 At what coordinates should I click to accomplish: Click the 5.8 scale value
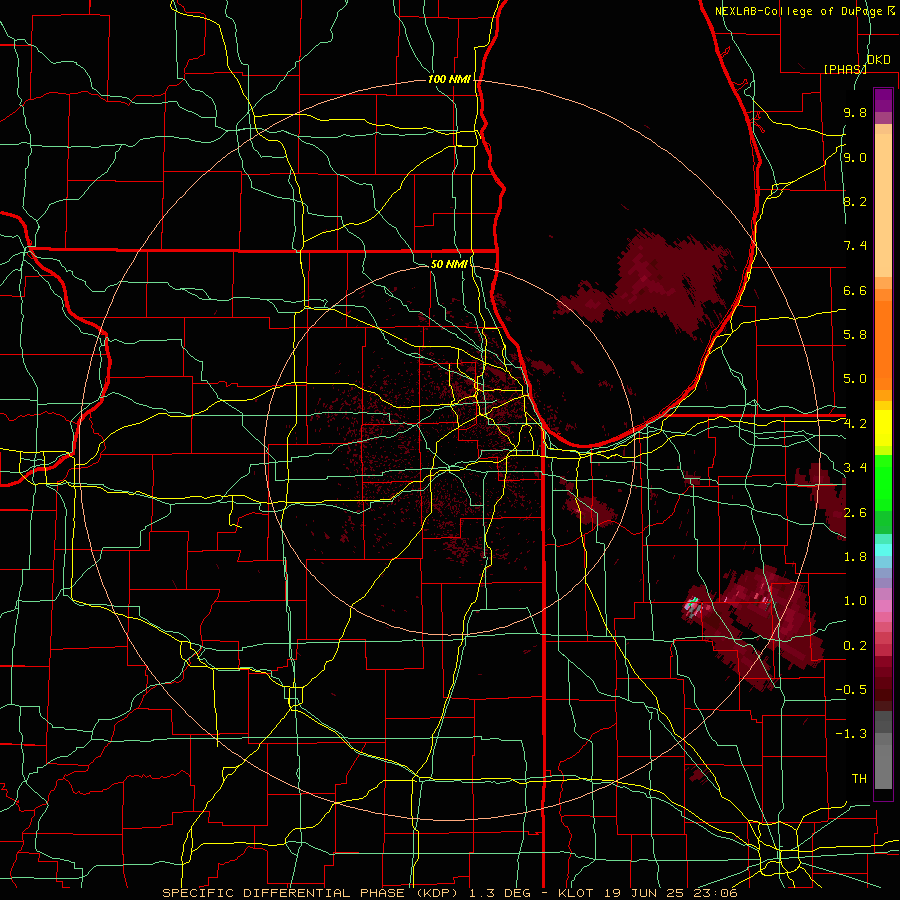[x=855, y=335]
